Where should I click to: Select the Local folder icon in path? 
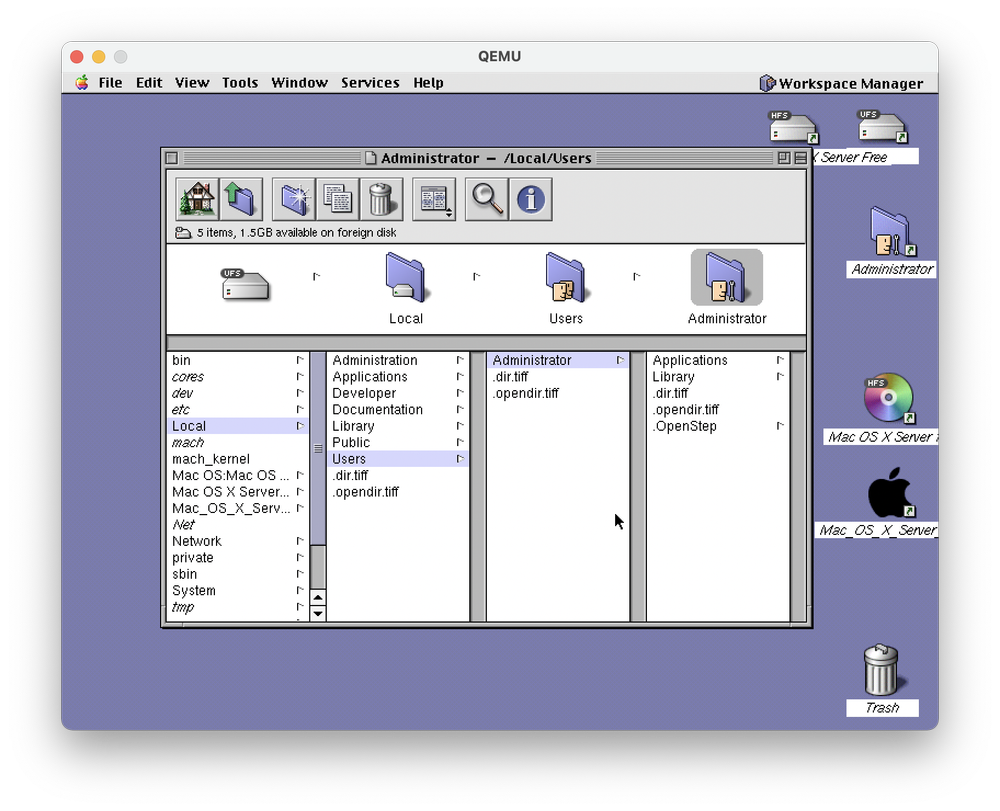coord(406,279)
